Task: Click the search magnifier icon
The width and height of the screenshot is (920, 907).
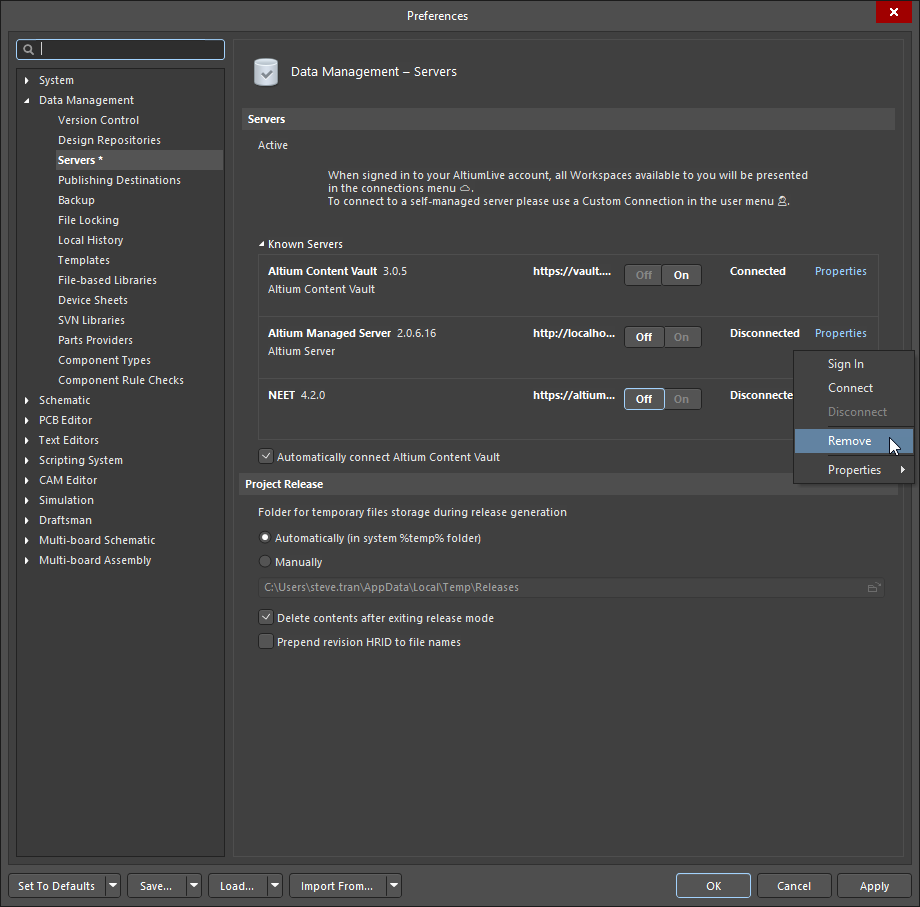Action: click(28, 50)
